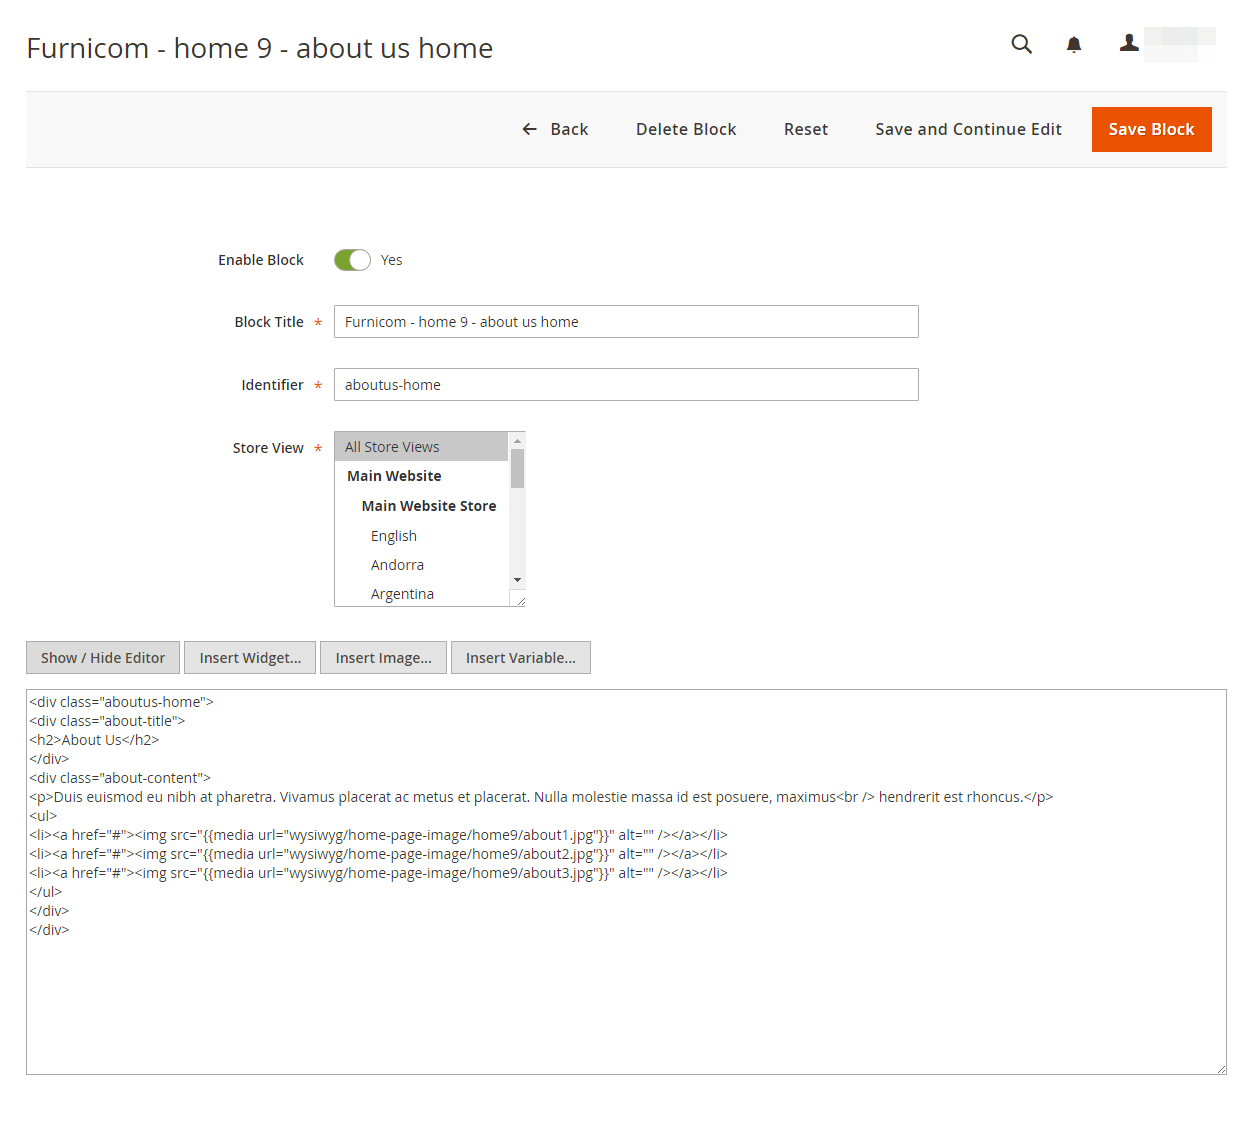Click the 'Duis euismod eu nibh' paragraph line
This screenshot has height=1127, width=1257.
[541, 797]
